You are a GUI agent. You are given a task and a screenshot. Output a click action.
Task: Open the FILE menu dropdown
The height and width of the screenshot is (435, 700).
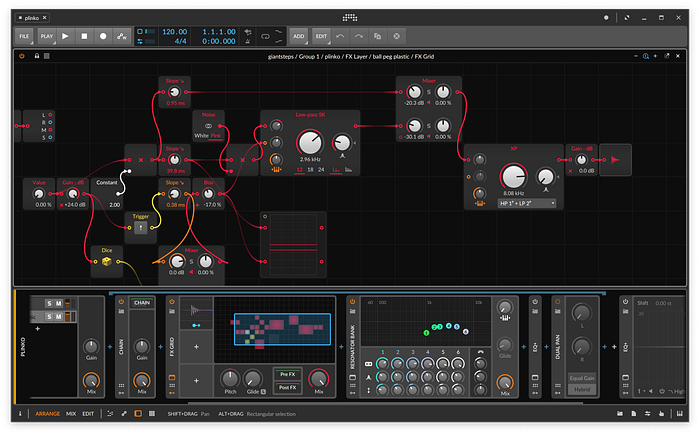[25, 36]
